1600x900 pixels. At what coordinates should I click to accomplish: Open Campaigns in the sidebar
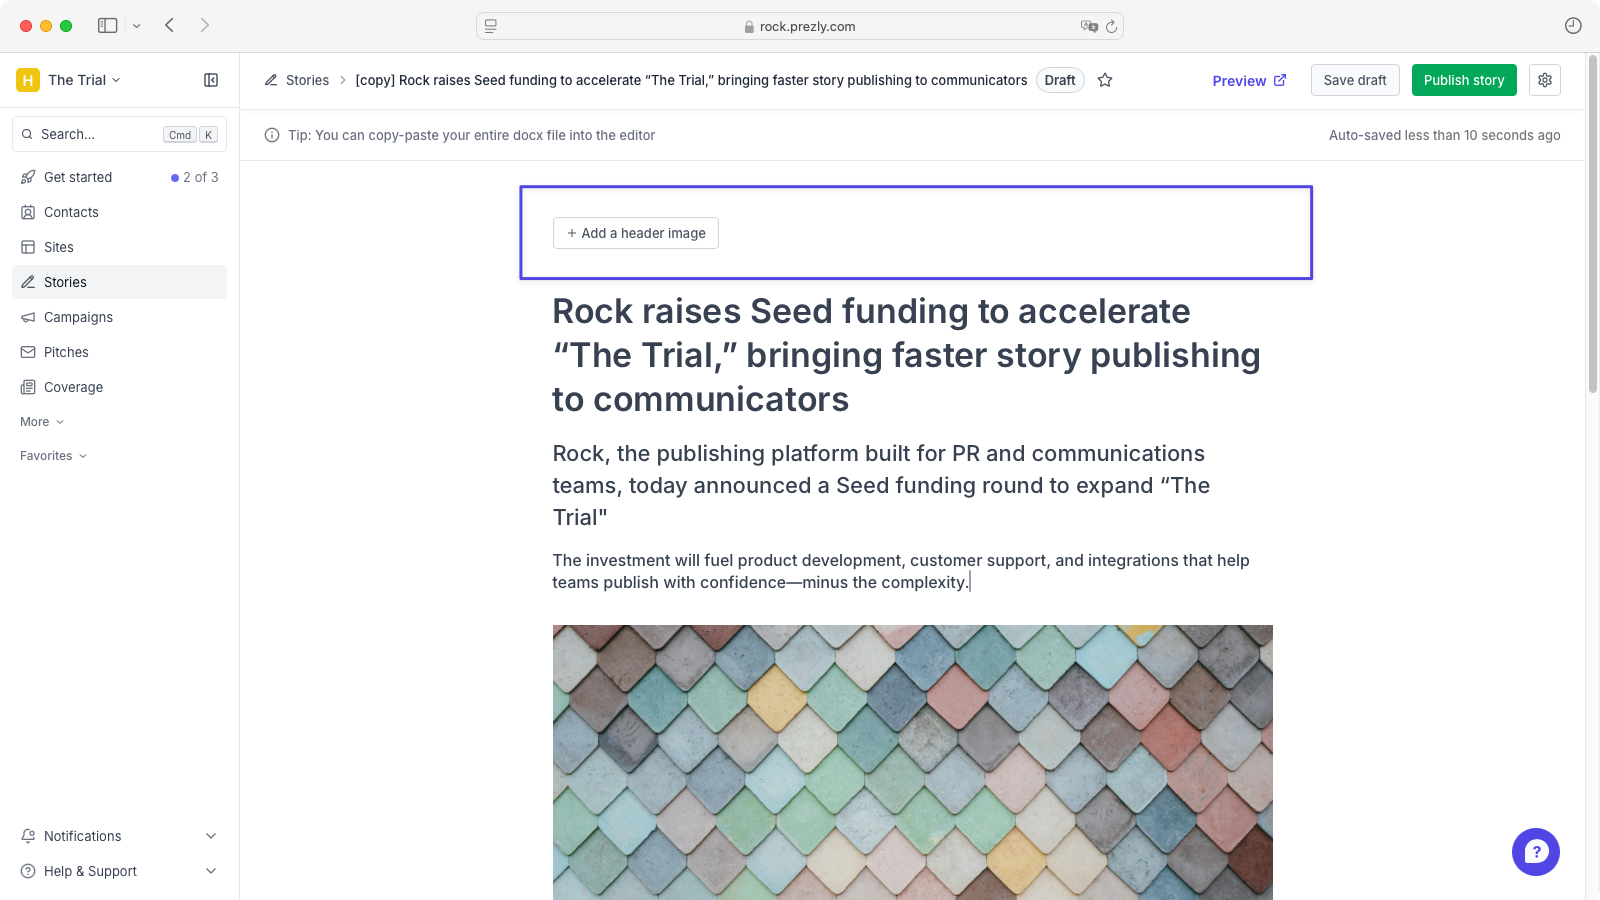[78, 317]
